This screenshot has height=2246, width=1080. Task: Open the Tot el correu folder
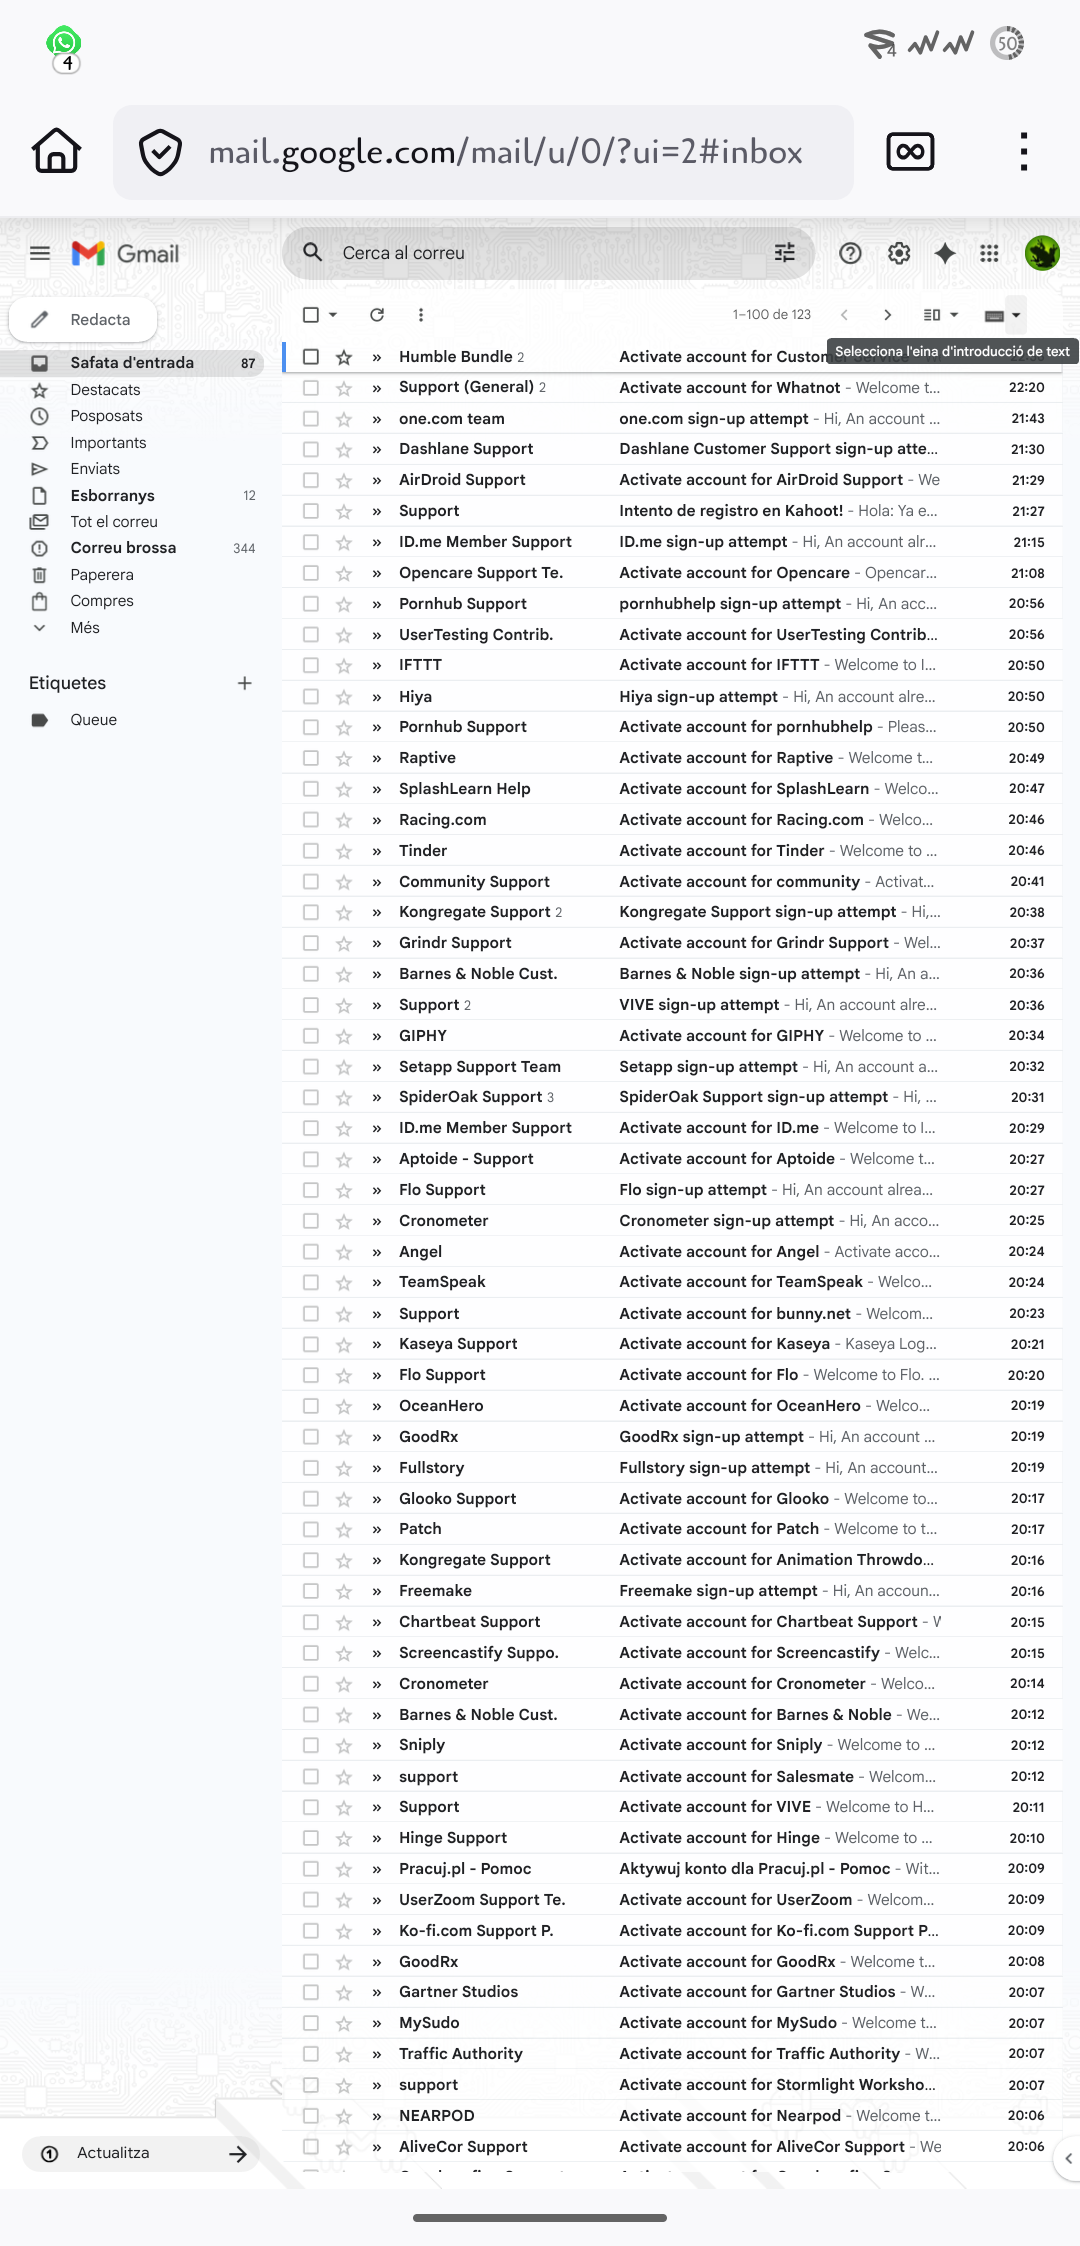pyautogui.click(x=114, y=522)
